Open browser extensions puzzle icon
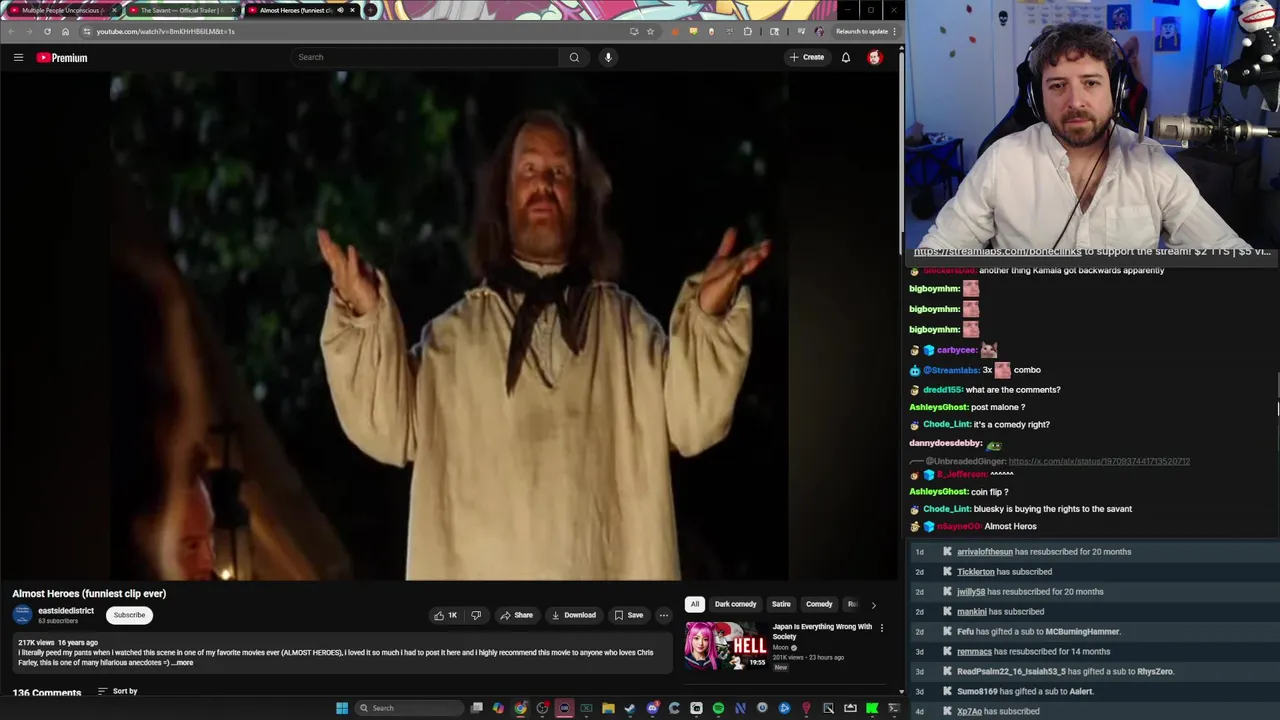 (x=747, y=31)
